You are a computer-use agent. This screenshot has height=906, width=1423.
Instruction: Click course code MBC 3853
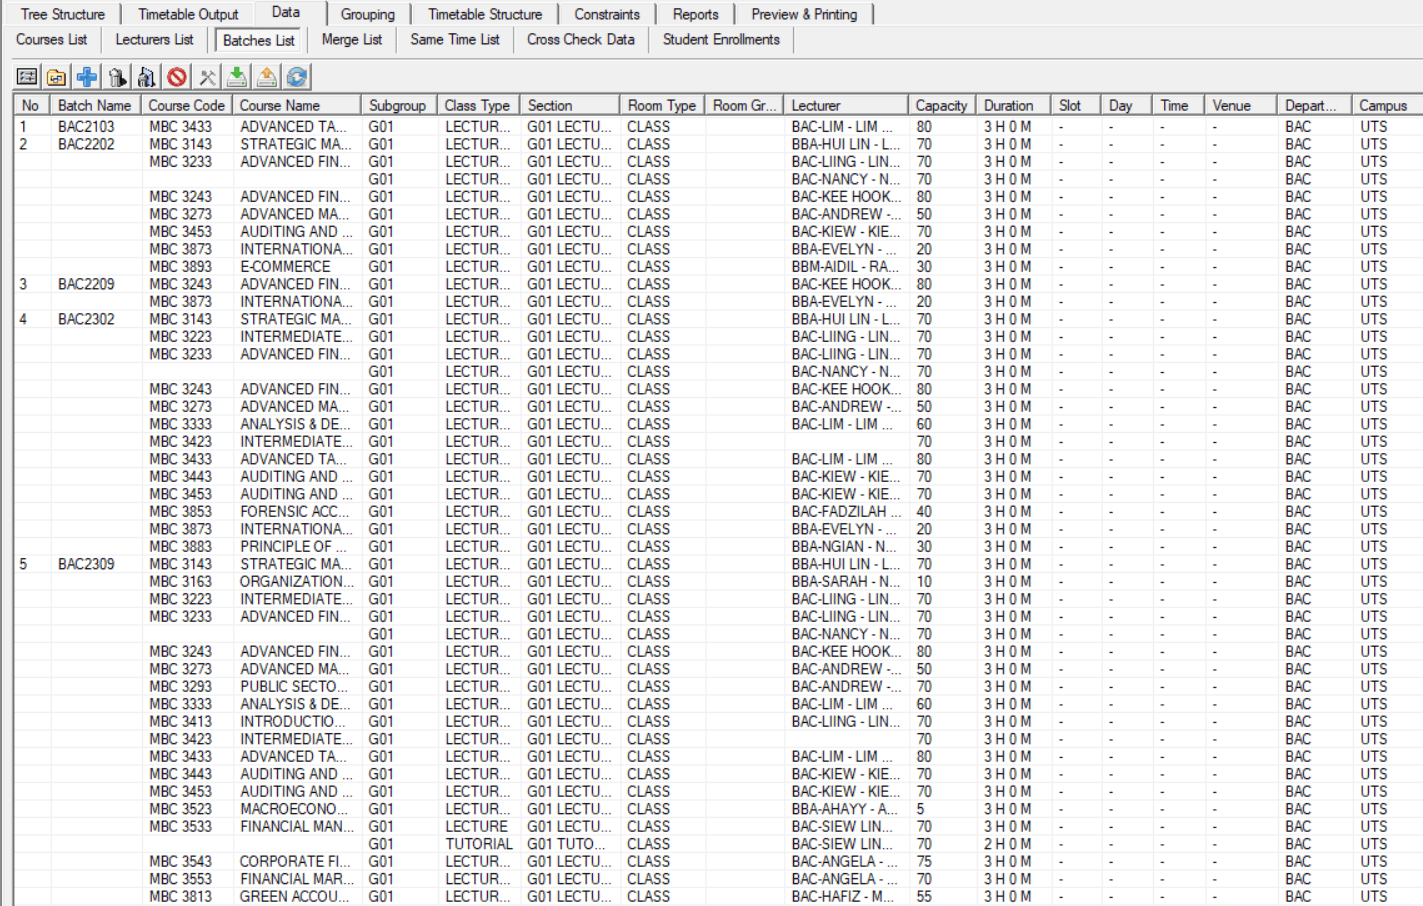coord(180,512)
